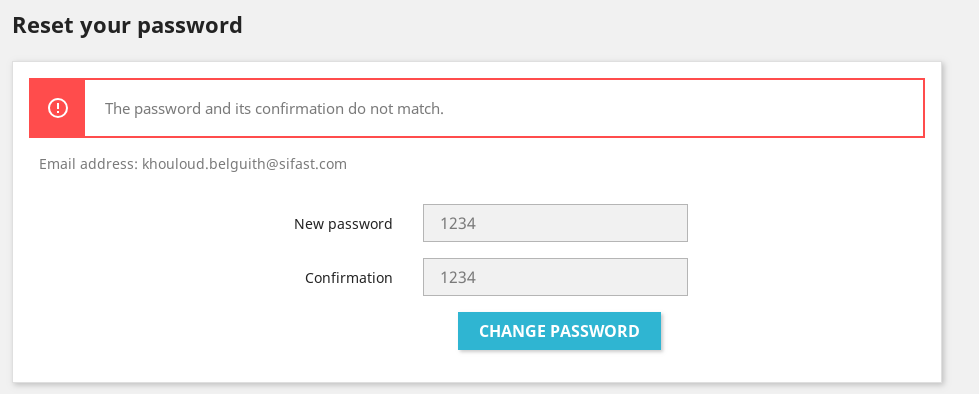This screenshot has height=394, width=979.
Task: Focus the Confirmation password field
Action: click(555, 277)
